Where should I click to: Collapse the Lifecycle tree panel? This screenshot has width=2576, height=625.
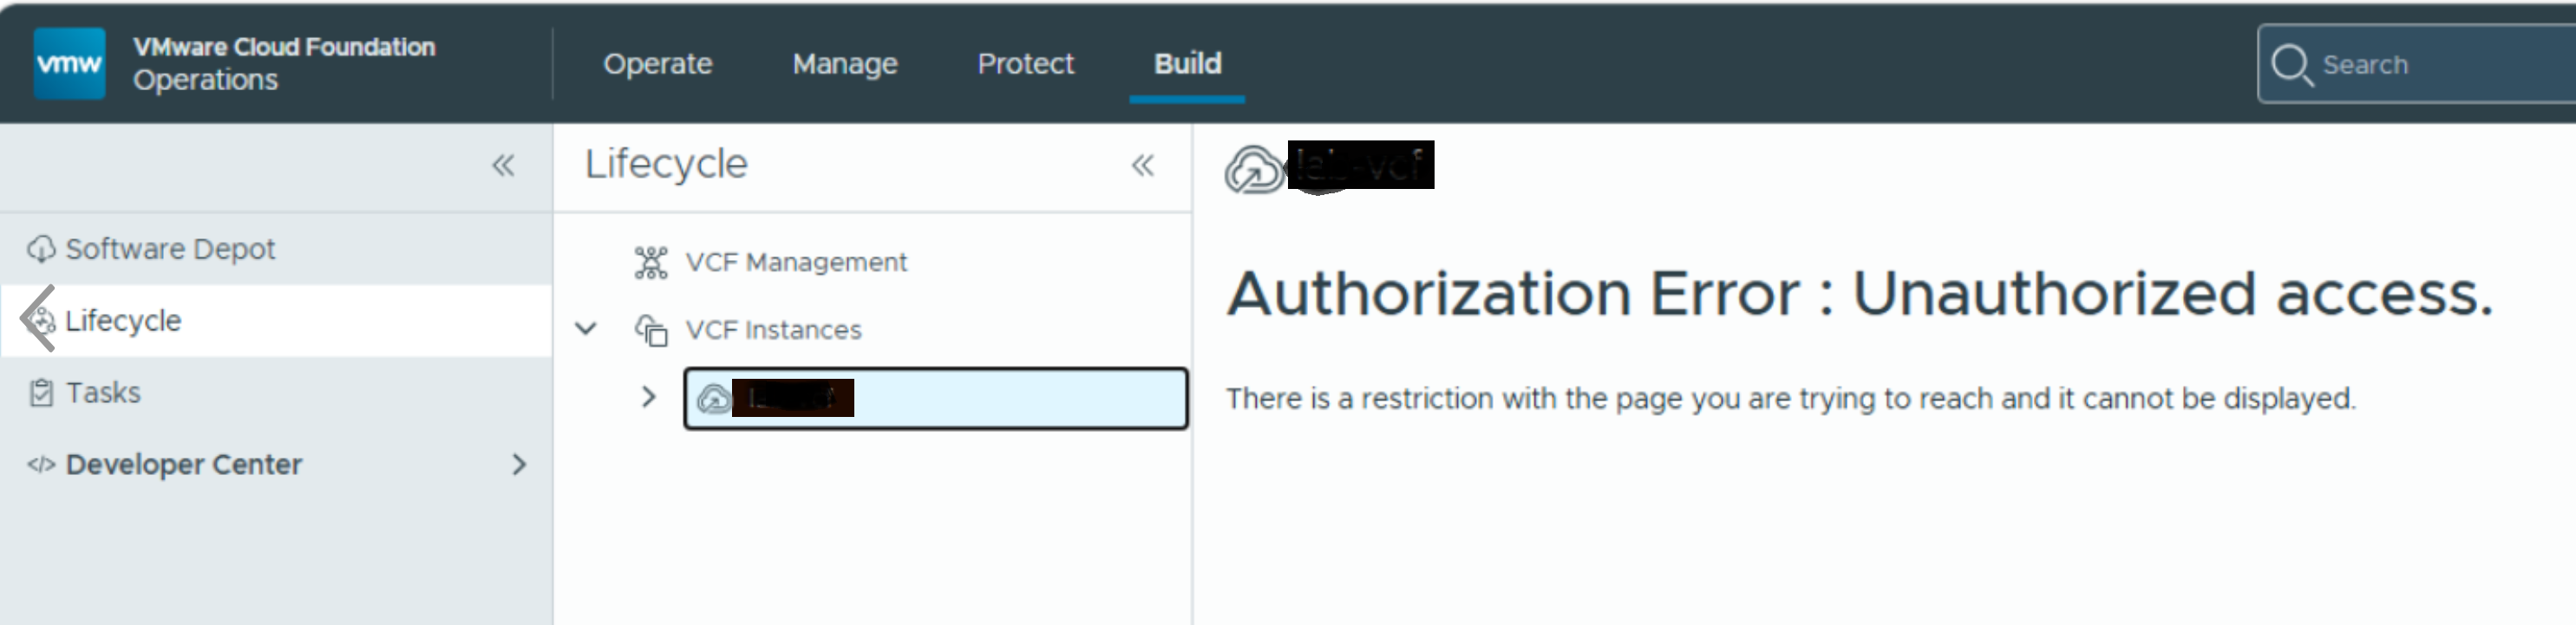tap(1143, 166)
